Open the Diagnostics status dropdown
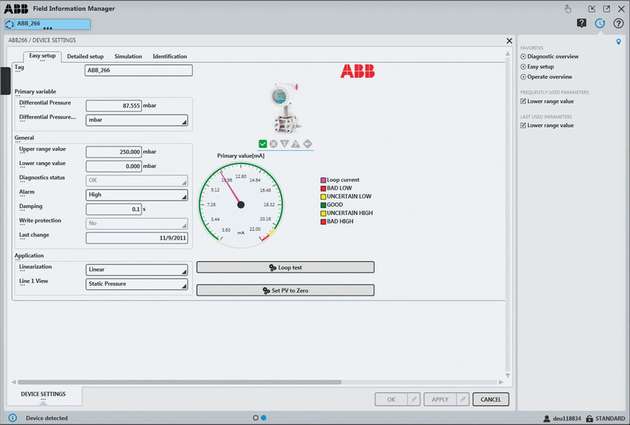Screen dimensions: 630x425 click(137, 180)
